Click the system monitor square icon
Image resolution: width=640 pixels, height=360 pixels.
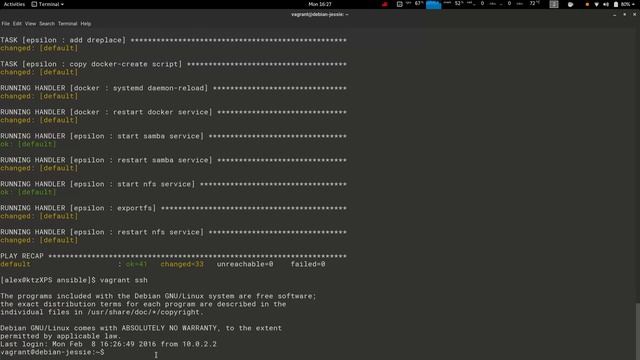400,4
